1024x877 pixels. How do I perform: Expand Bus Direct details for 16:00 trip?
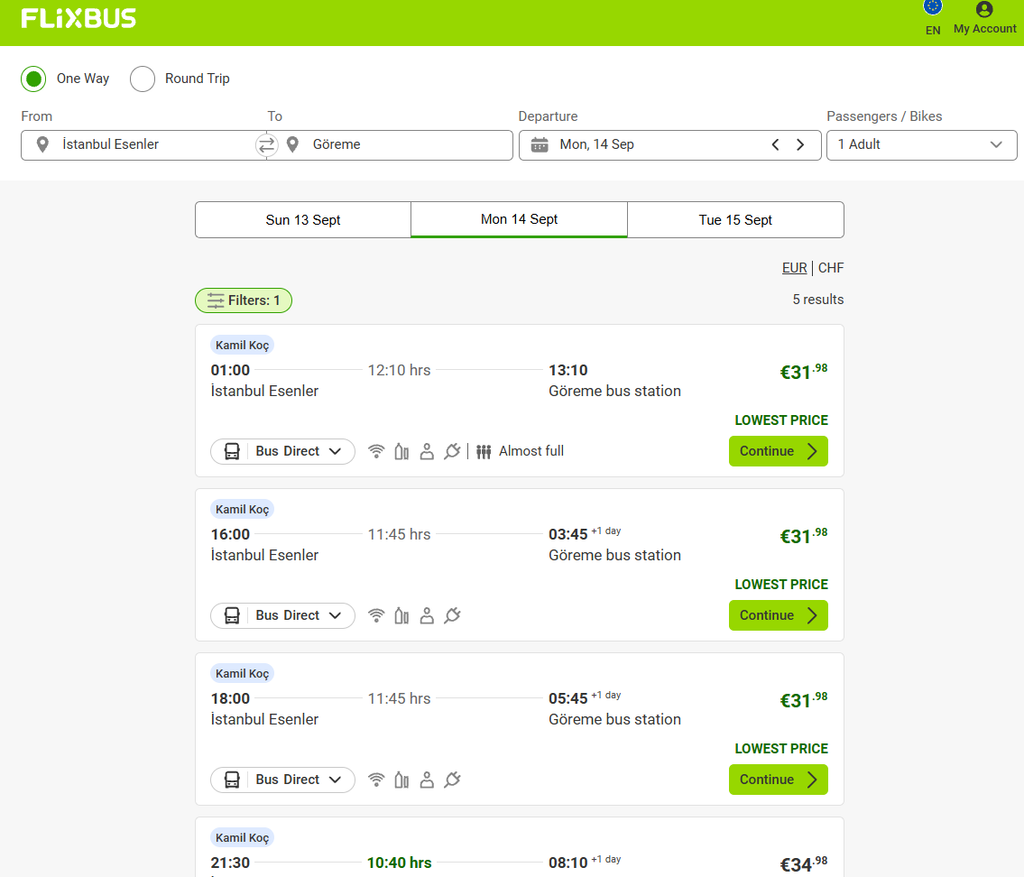[283, 615]
